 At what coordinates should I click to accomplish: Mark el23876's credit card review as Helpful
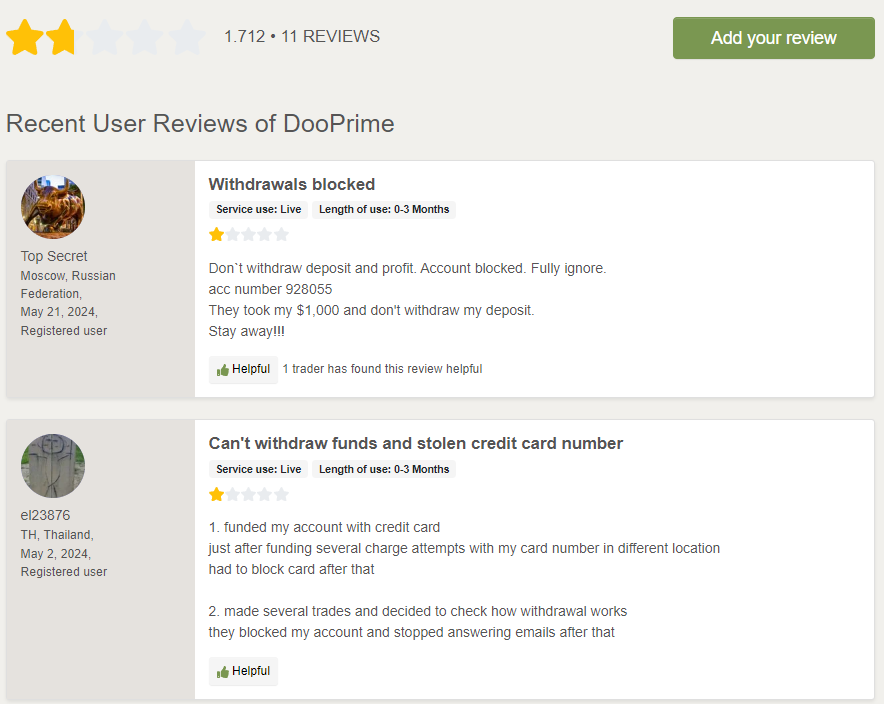pyautogui.click(x=243, y=671)
